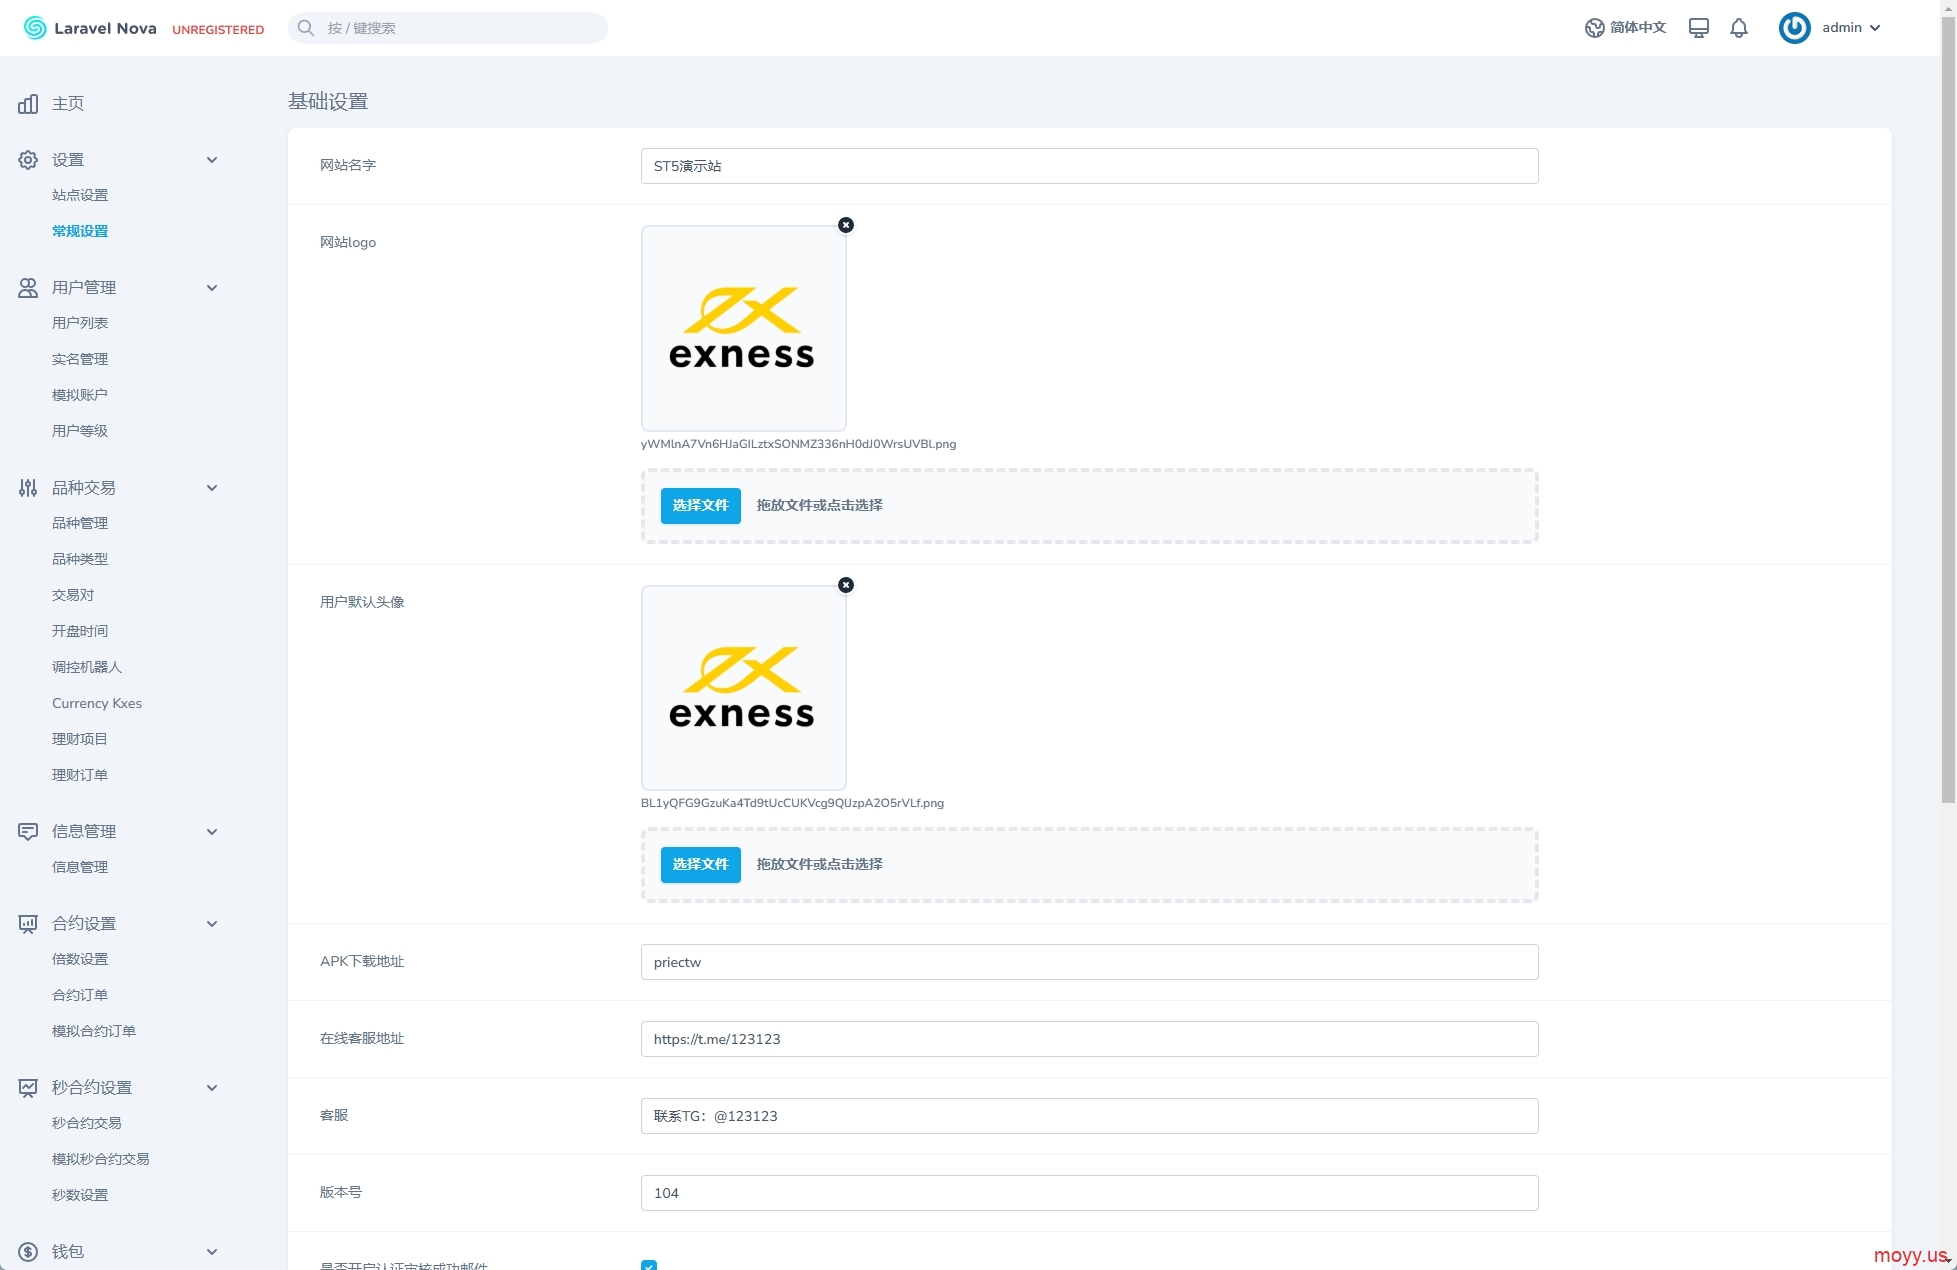Click the 秒合约设置 chart icon
The image size is (1957, 1270).
click(x=28, y=1088)
